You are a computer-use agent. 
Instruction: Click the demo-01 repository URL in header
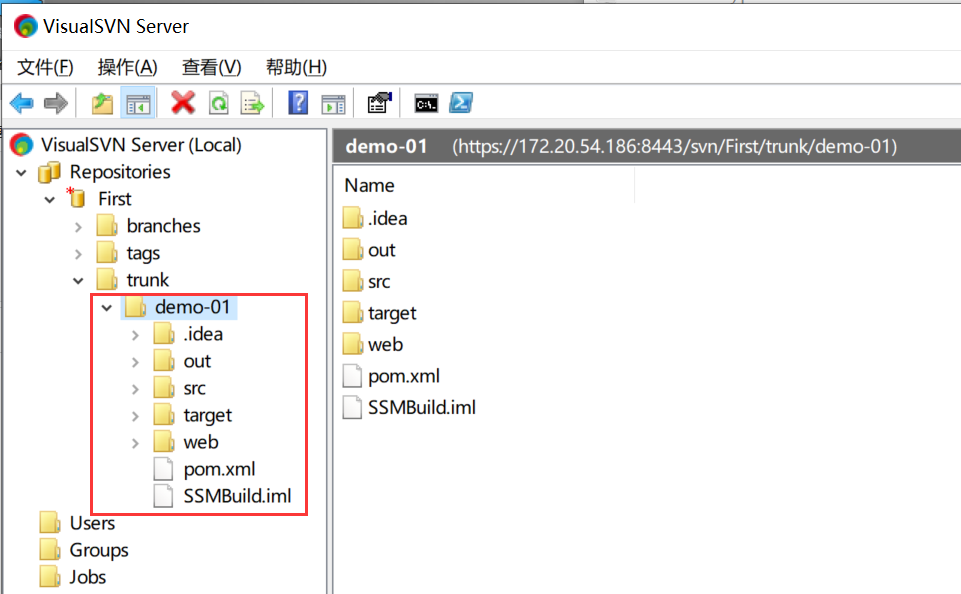[x=675, y=146]
